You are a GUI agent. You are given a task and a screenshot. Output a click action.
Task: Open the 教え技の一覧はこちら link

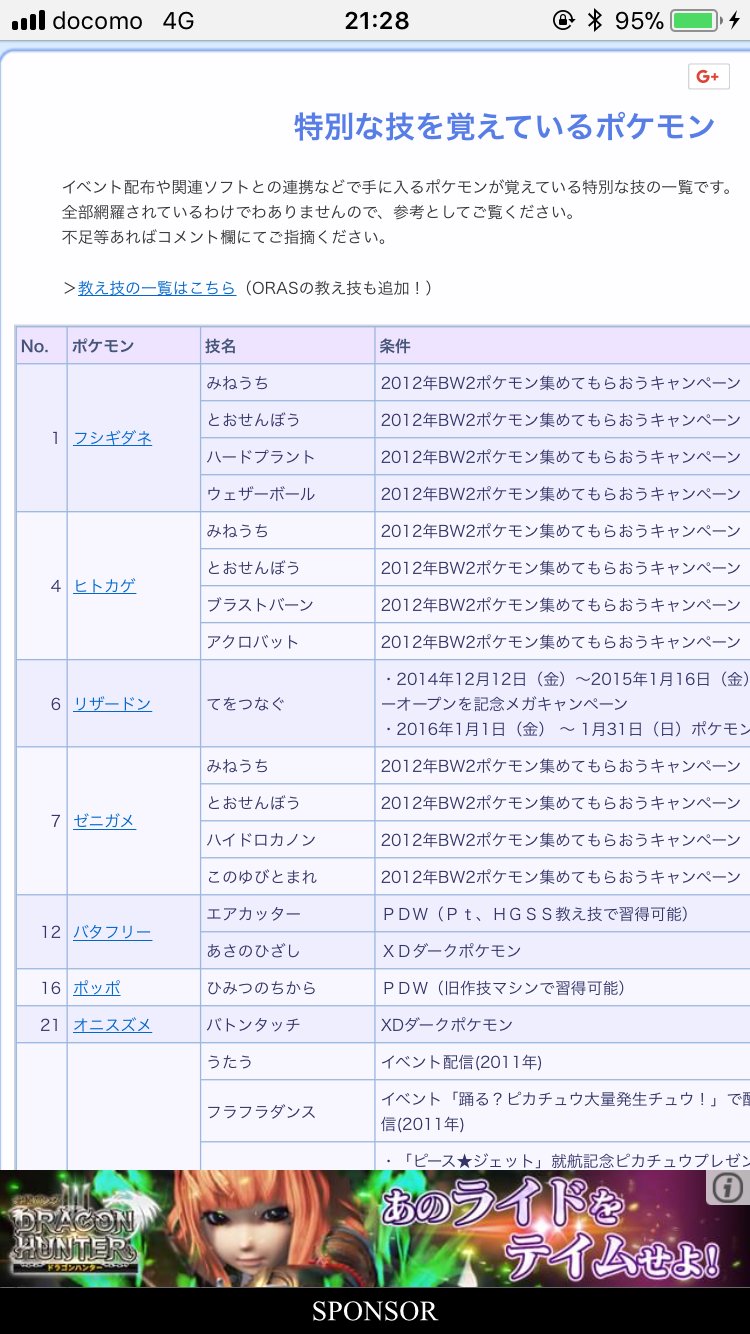coord(157,287)
